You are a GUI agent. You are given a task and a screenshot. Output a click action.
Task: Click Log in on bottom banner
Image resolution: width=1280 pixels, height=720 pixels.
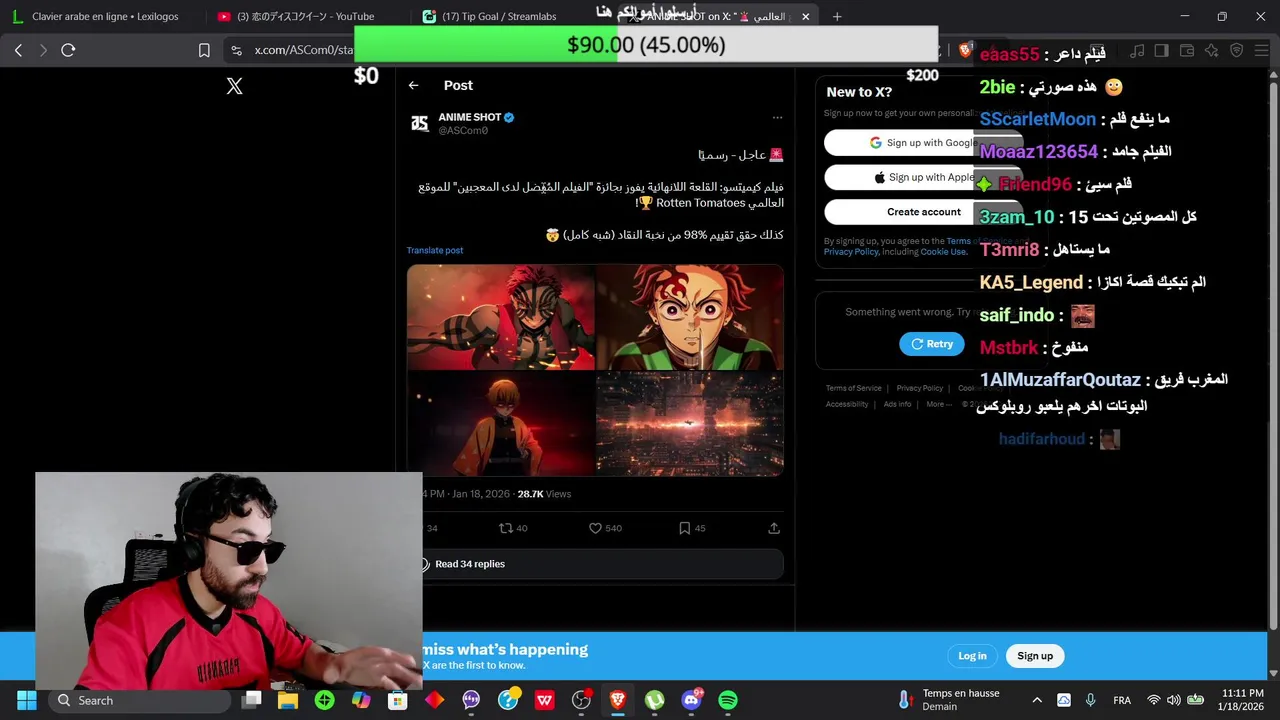pos(972,656)
